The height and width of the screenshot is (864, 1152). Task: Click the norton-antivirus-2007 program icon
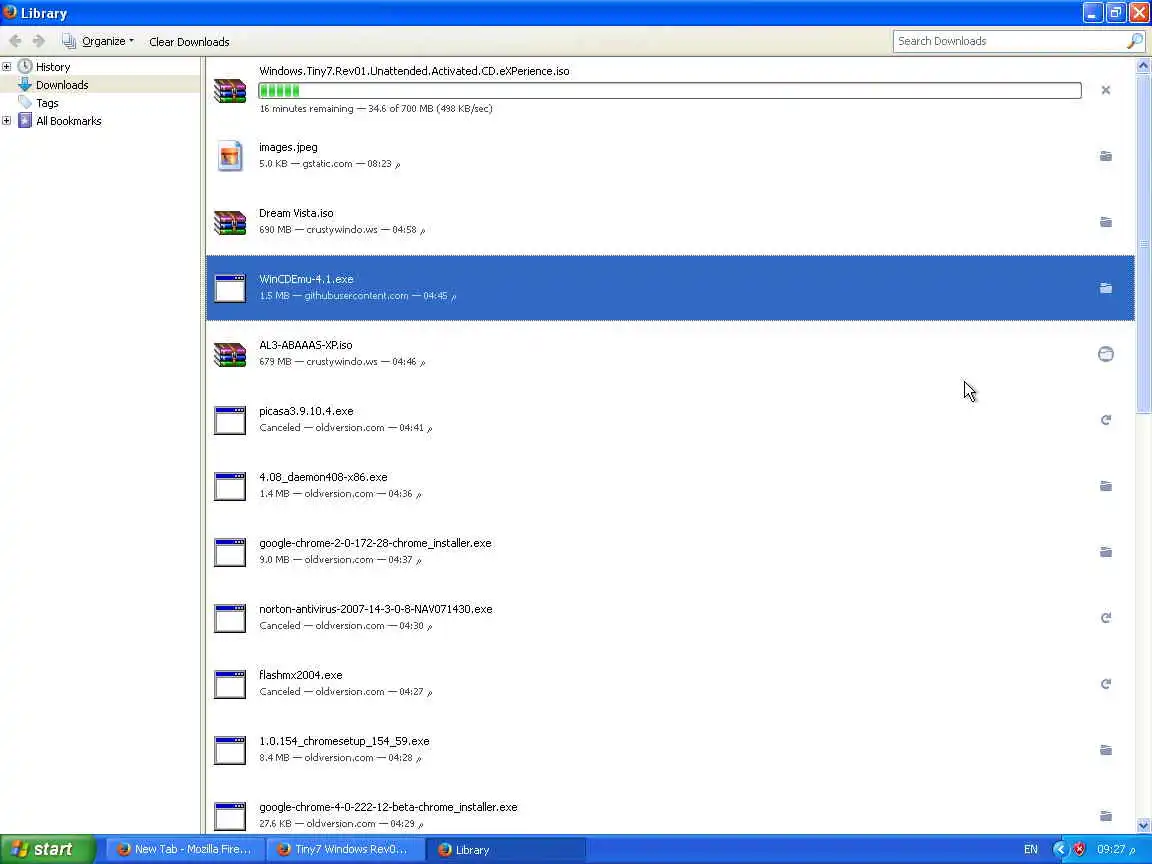pyautogui.click(x=230, y=618)
